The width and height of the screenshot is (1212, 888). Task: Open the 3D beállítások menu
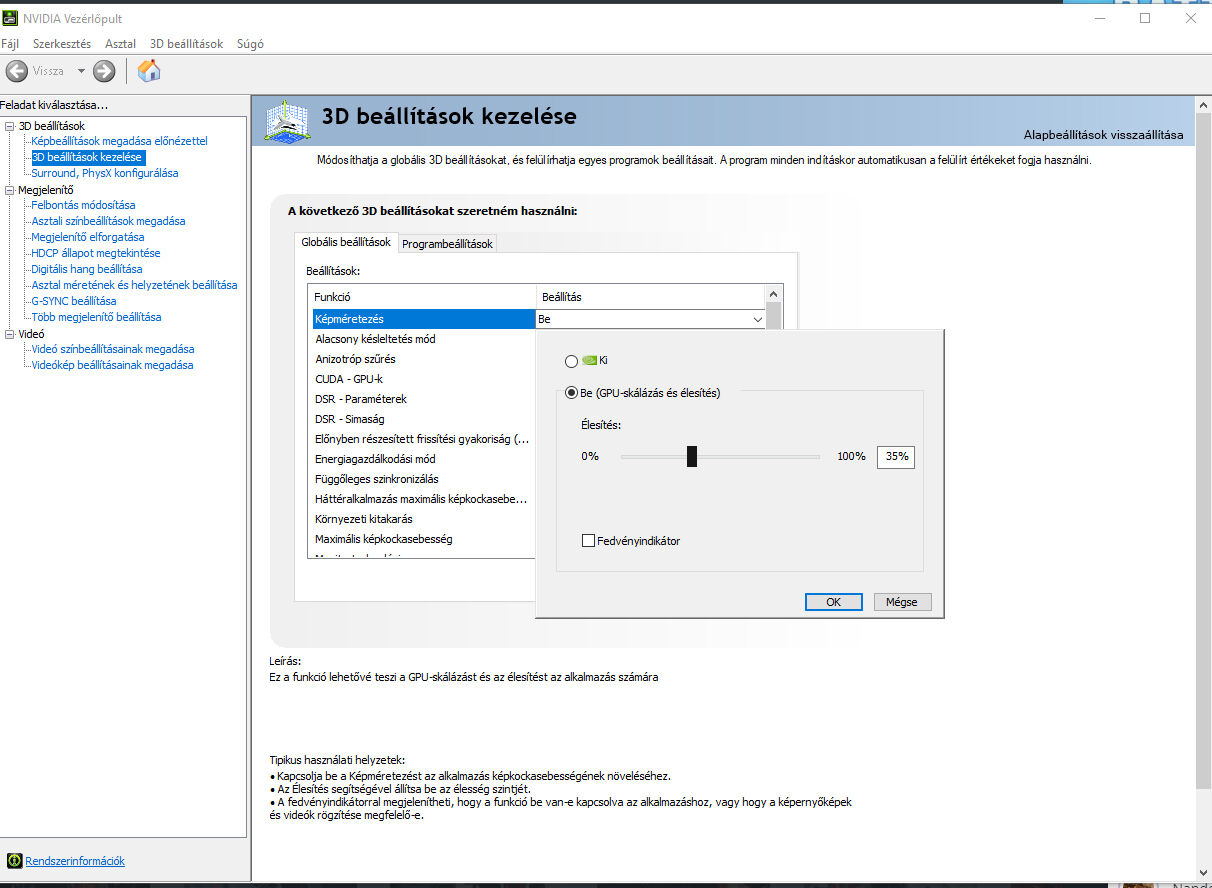point(187,44)
